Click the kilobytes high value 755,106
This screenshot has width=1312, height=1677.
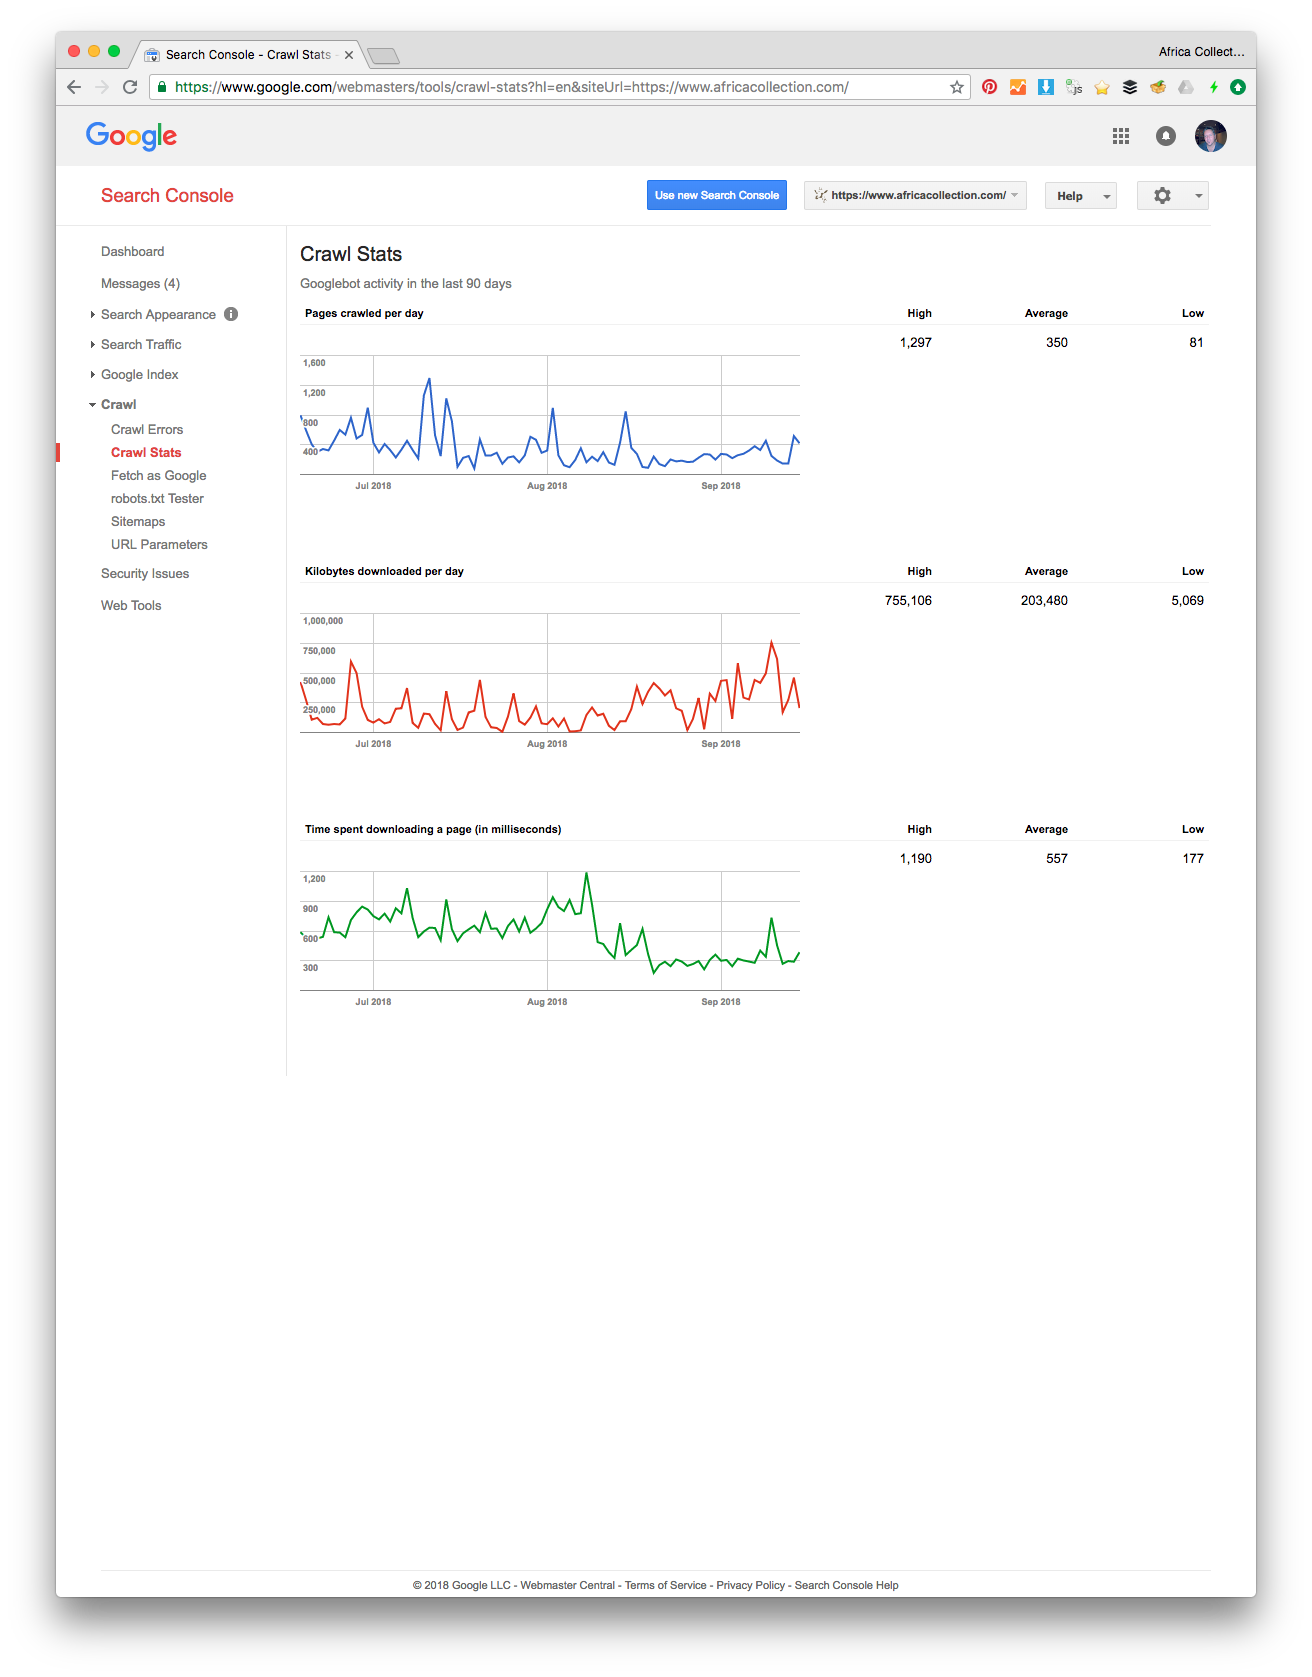click(x=908, y=600)
